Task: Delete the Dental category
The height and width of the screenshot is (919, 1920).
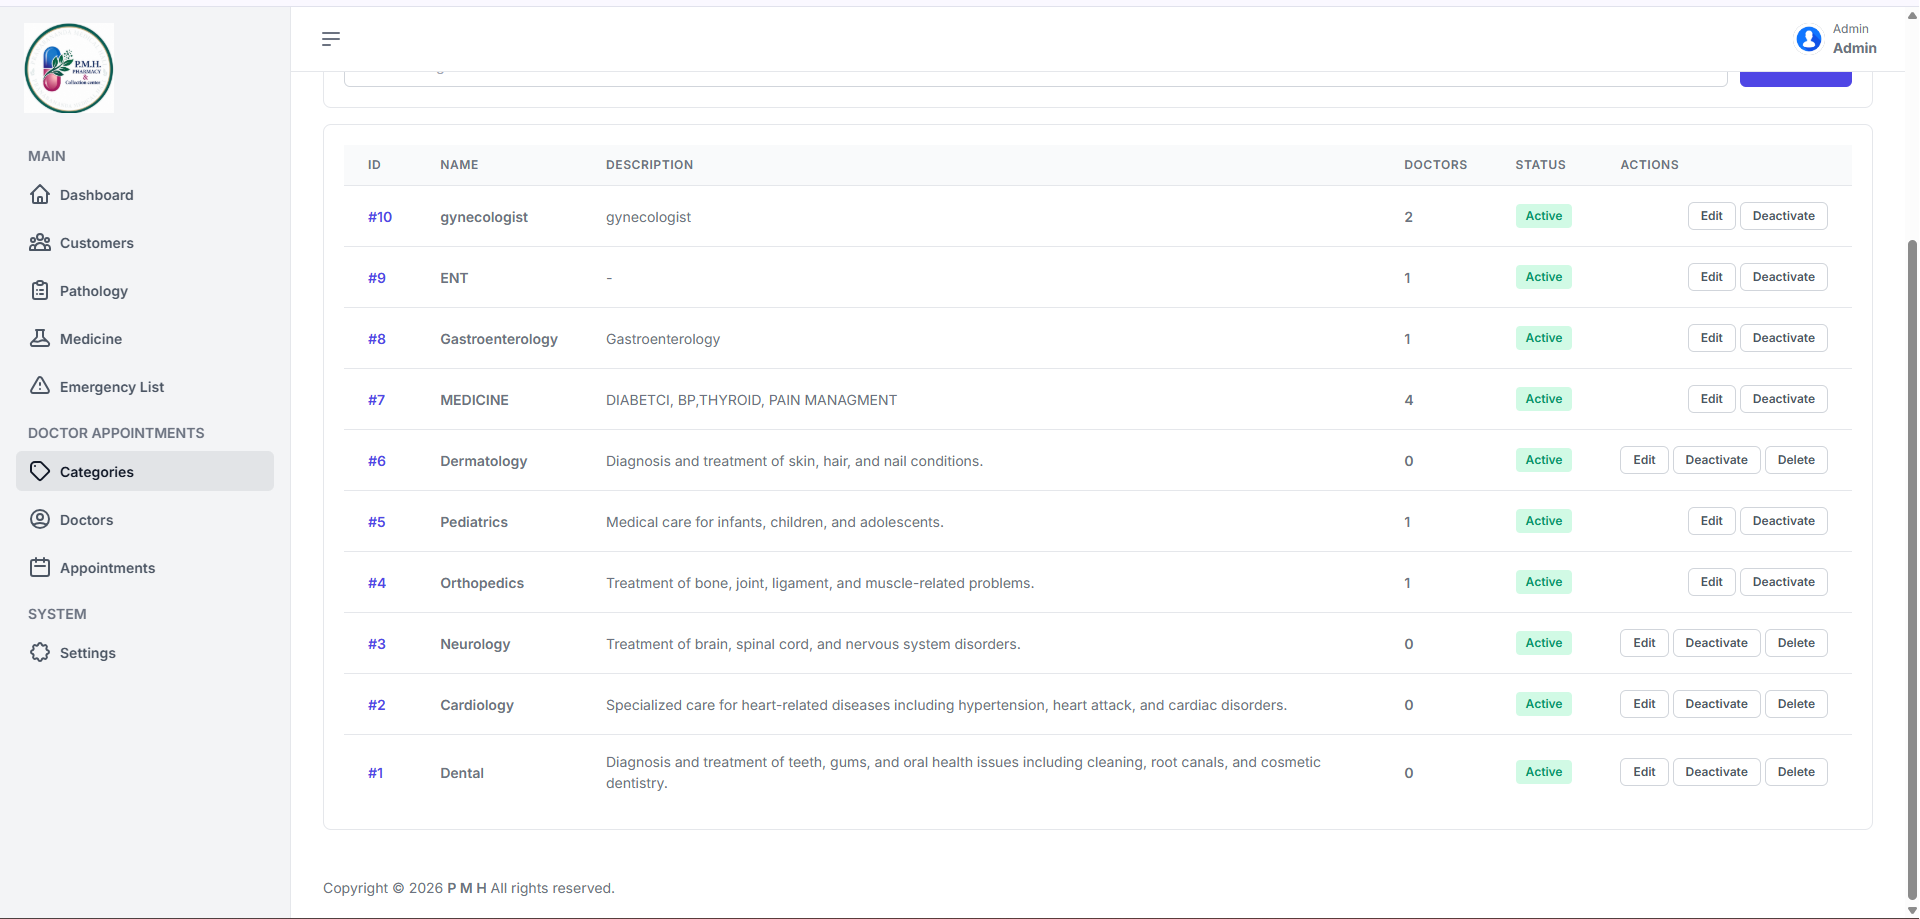Action: point(1796,772)
